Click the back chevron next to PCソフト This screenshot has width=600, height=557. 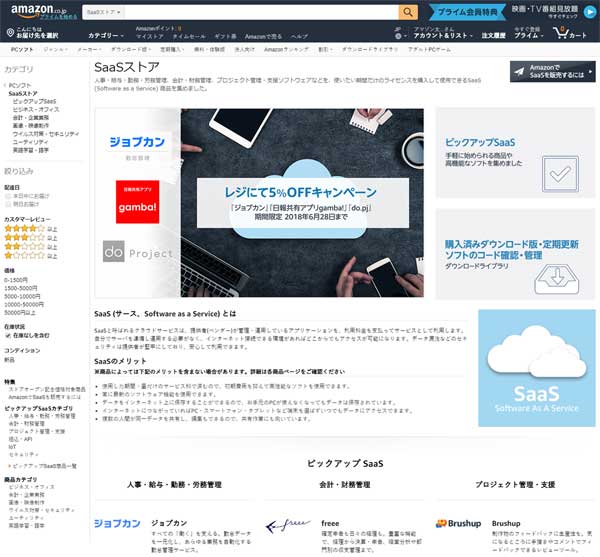coord(5,85)
